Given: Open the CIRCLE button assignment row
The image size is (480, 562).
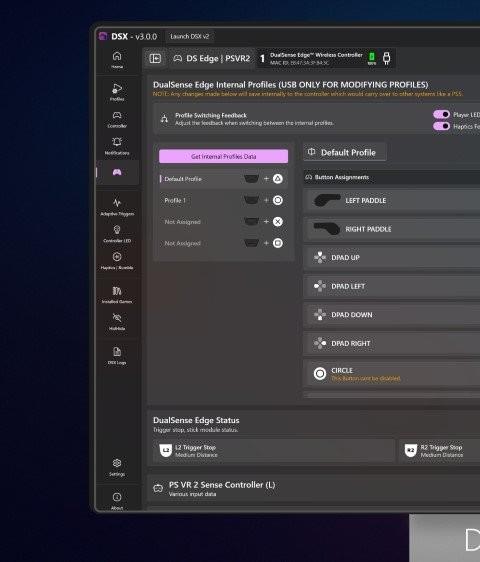Looking at the screenshot, I should tap(392, 373).
